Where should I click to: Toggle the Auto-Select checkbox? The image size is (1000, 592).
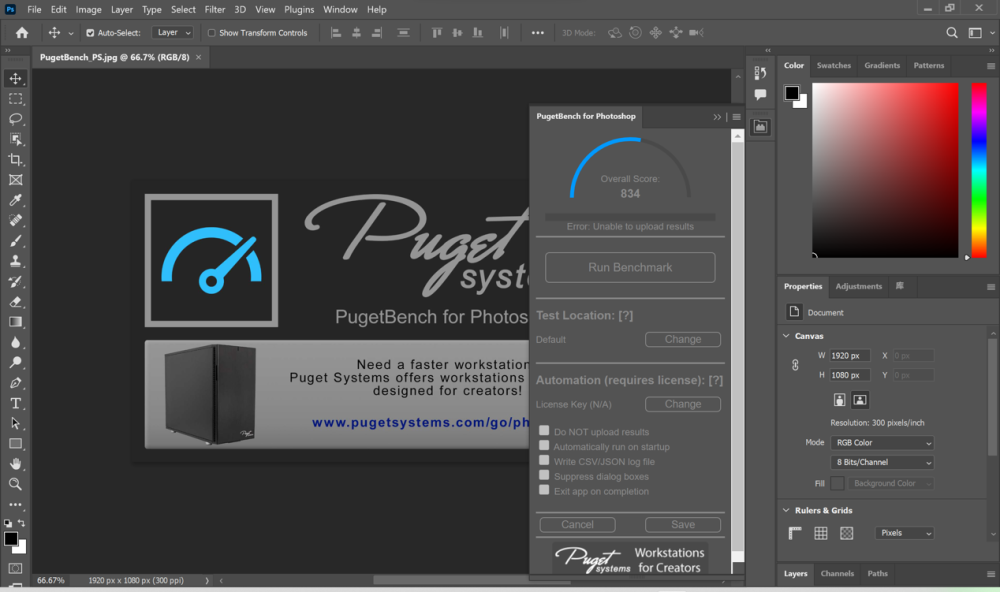(90, 33)
